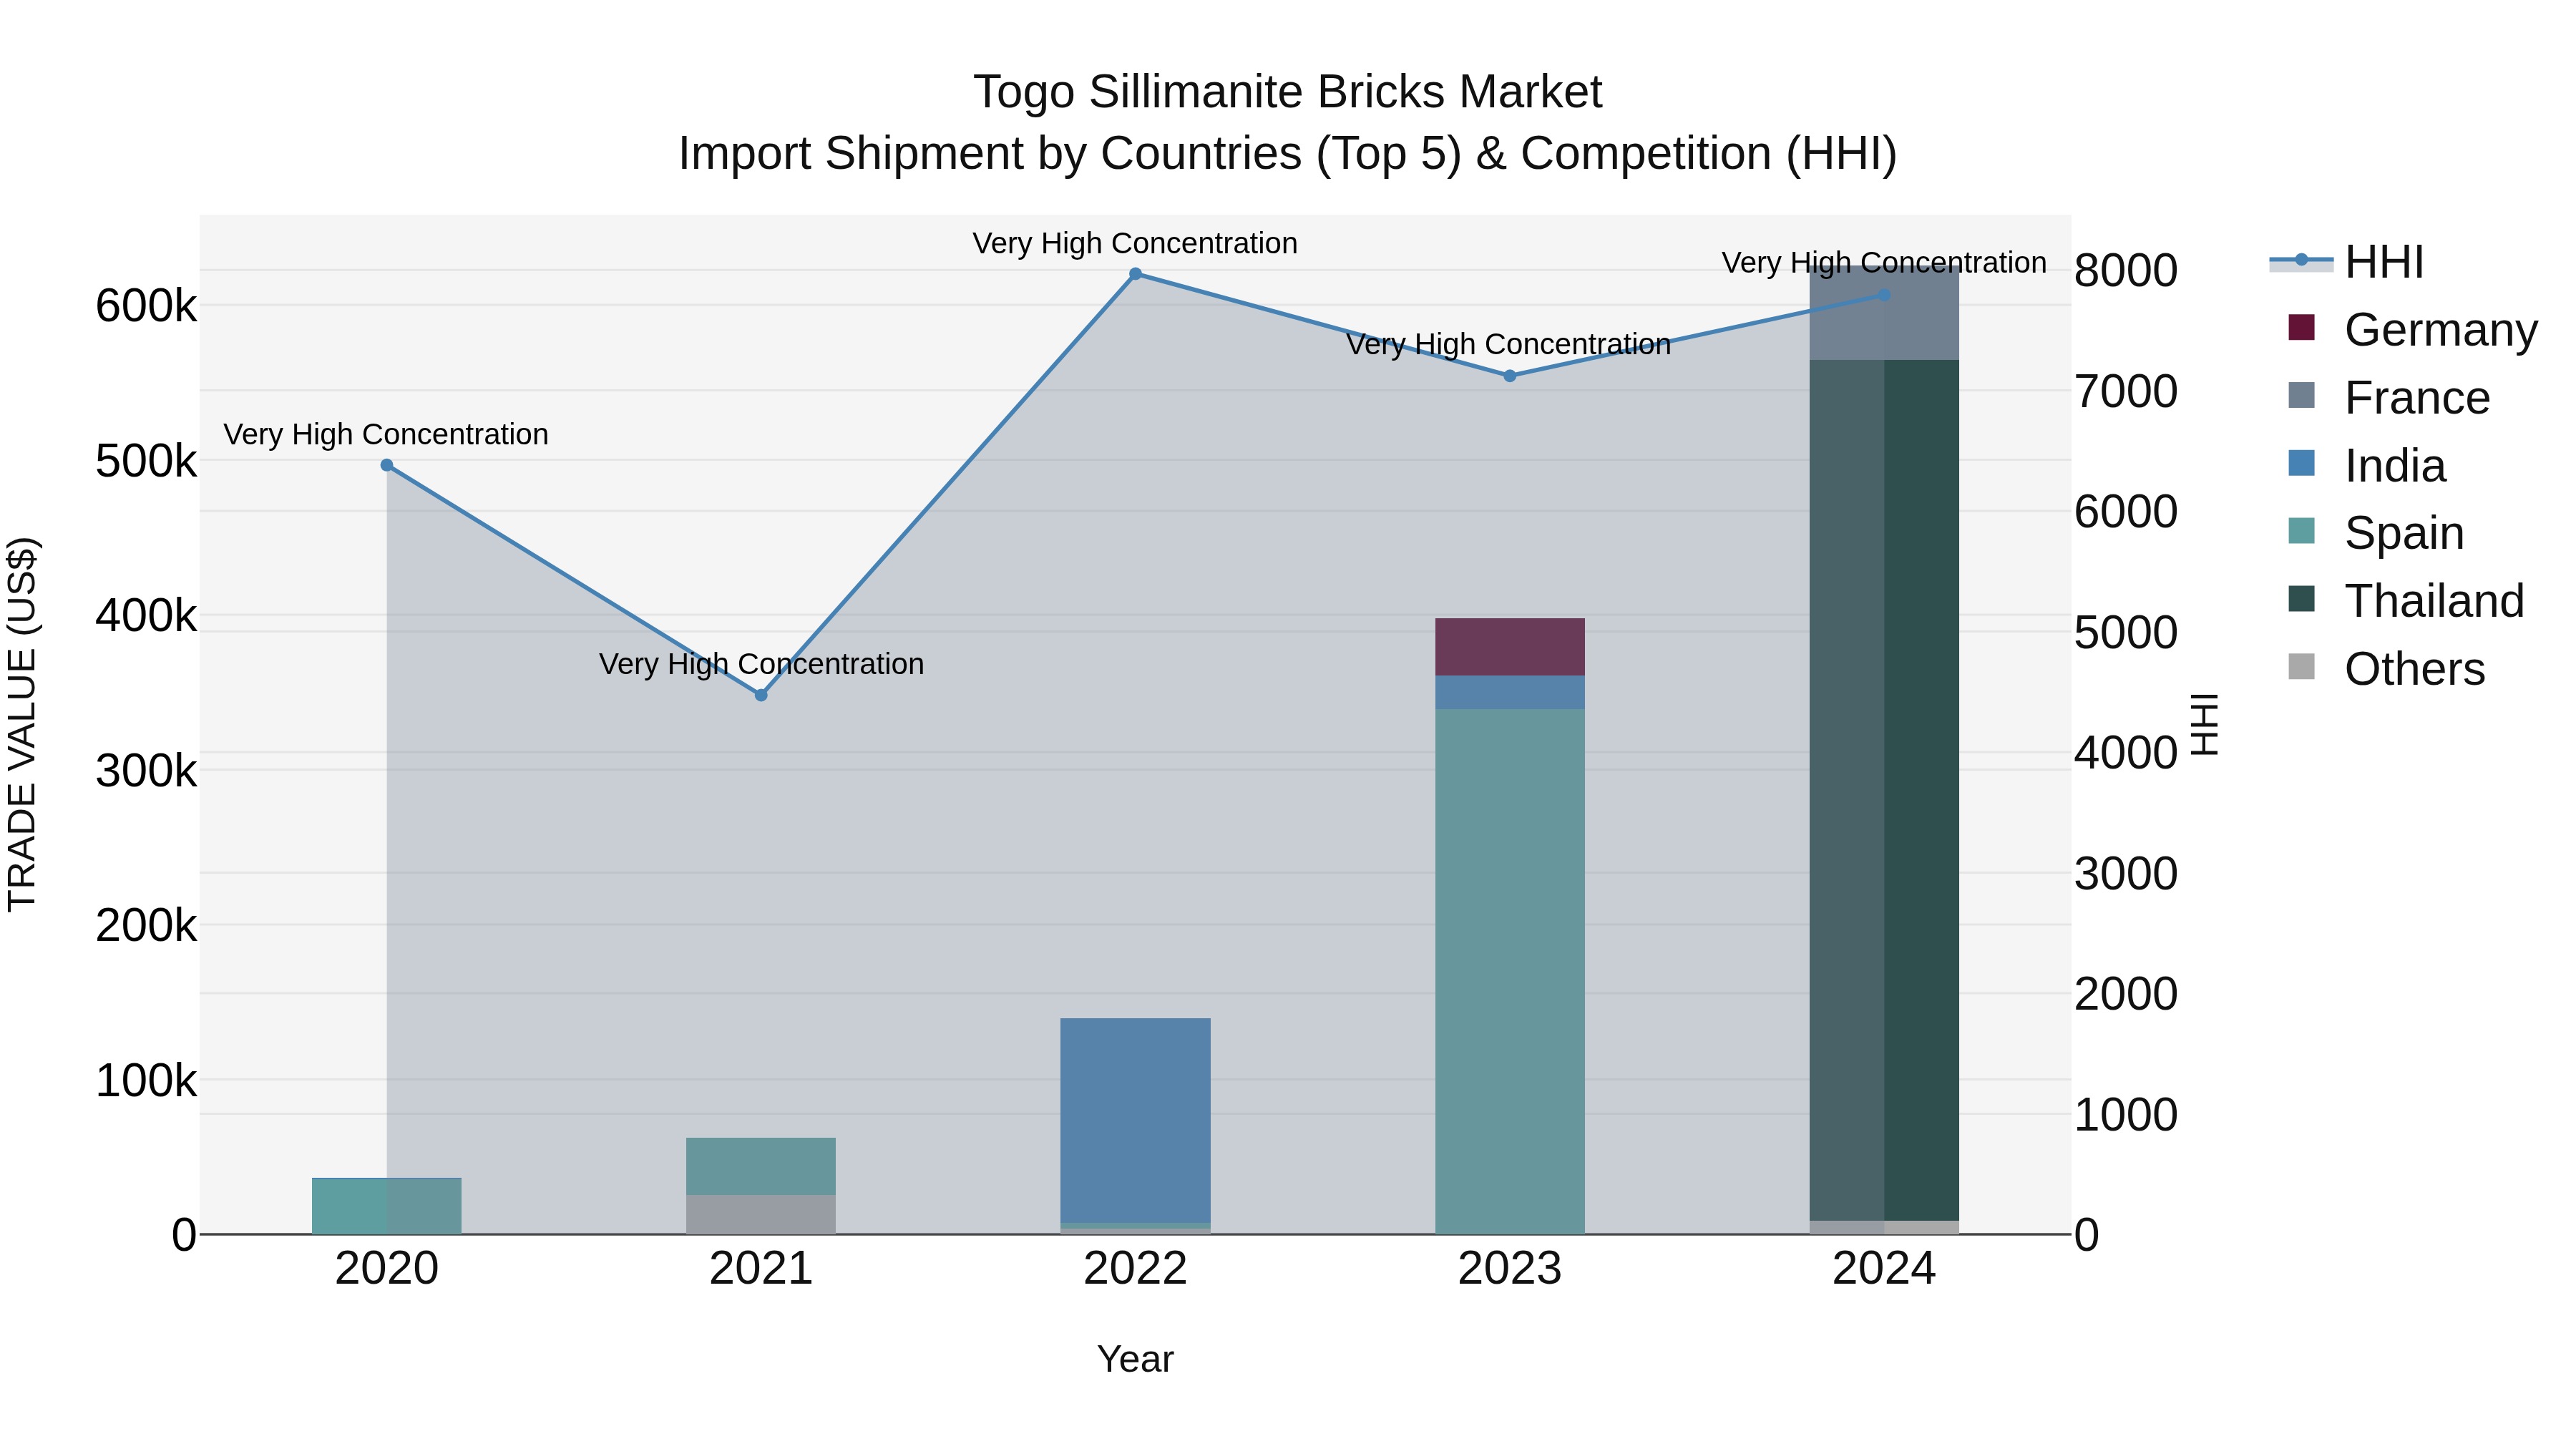The image size is (2576, 1449).
Task: Click the '2023' x-axis tick label
Action: pos(1510,1269)
